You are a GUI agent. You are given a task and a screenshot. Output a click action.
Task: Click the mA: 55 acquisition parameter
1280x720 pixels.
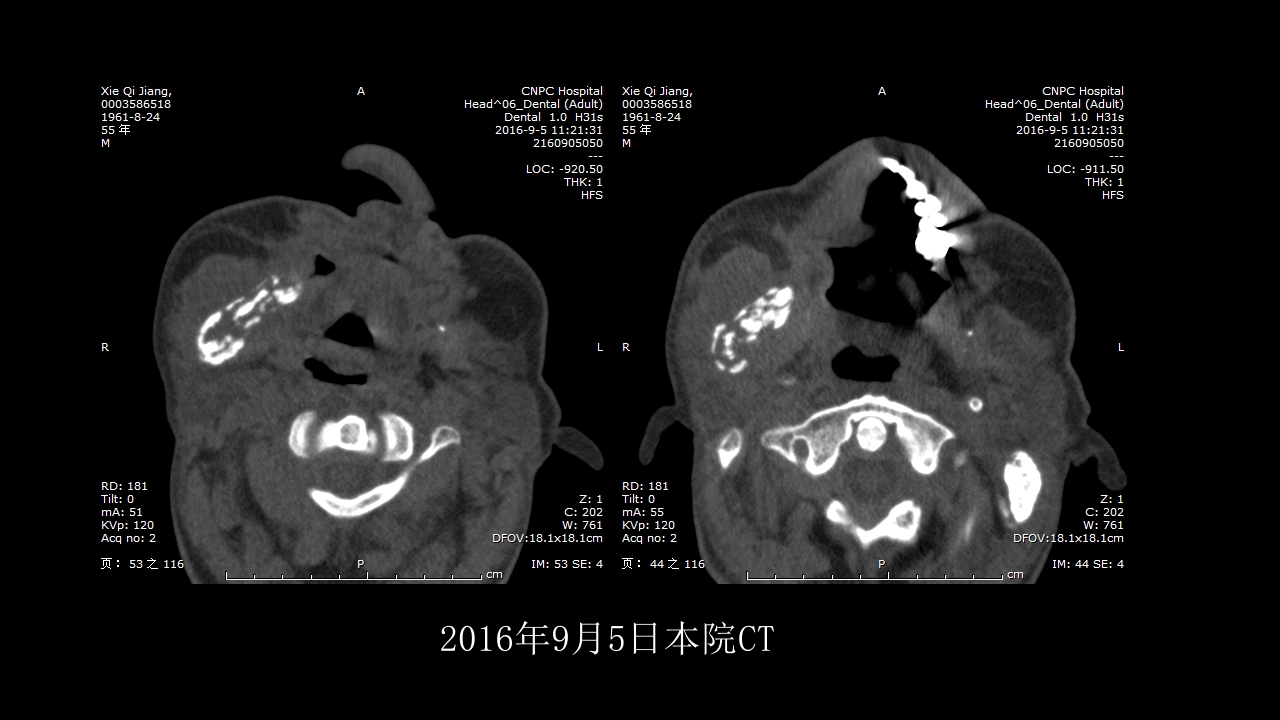coord(645,512)
